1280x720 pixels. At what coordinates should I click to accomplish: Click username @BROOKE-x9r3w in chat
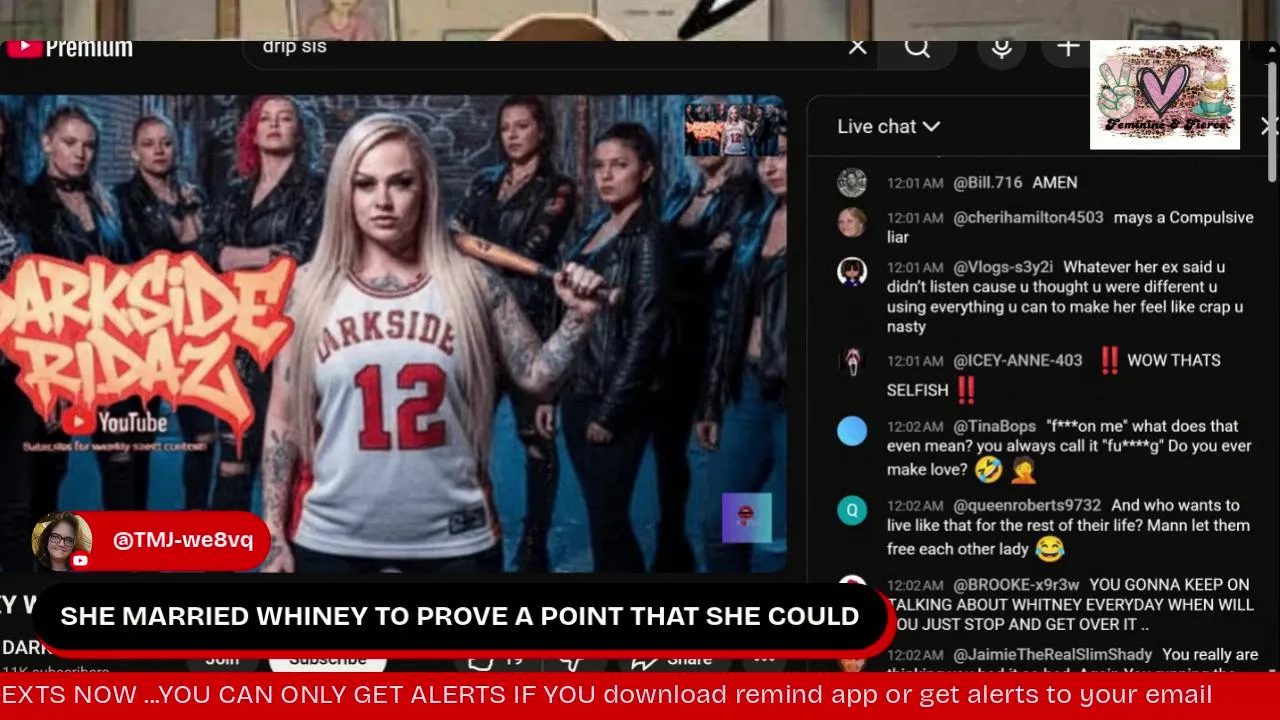(x=1016, y=585)
